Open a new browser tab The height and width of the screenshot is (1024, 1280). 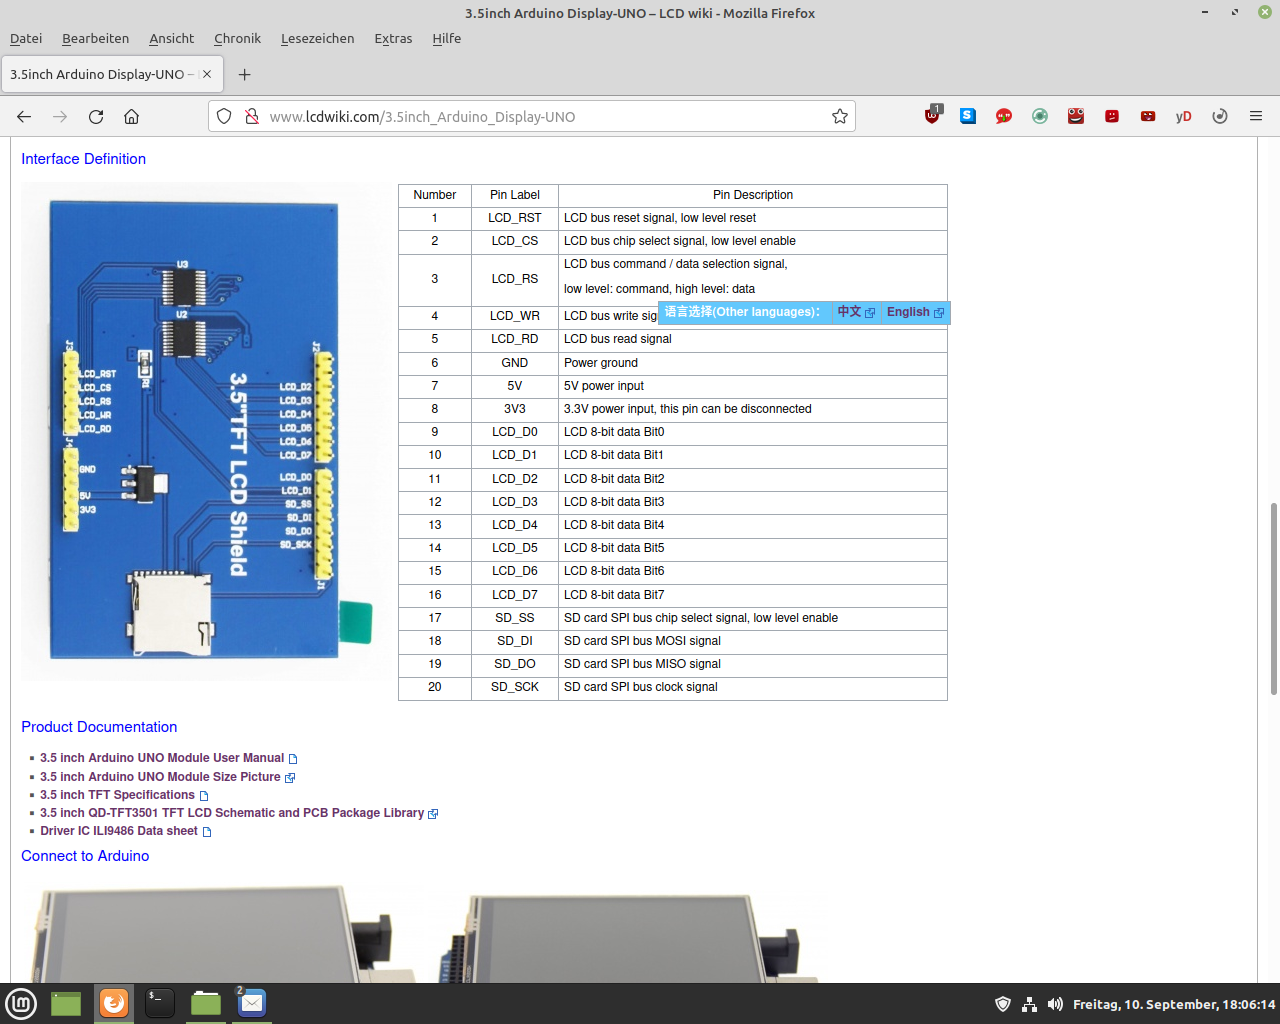click(x=245, y=74)
